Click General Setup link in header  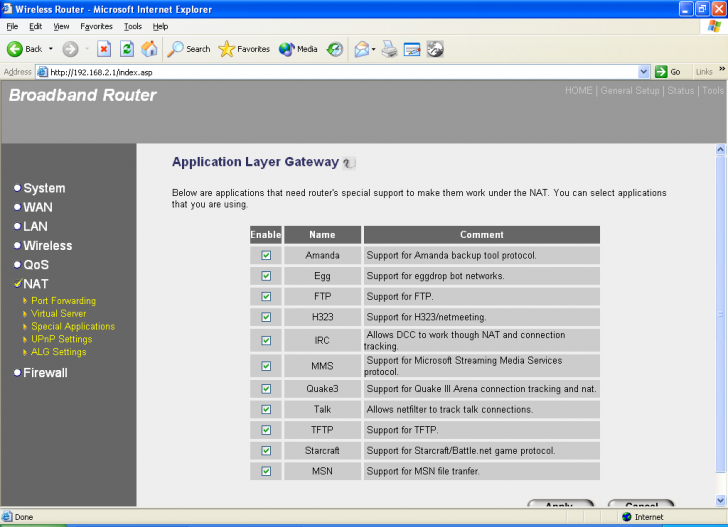pos(630,91)
